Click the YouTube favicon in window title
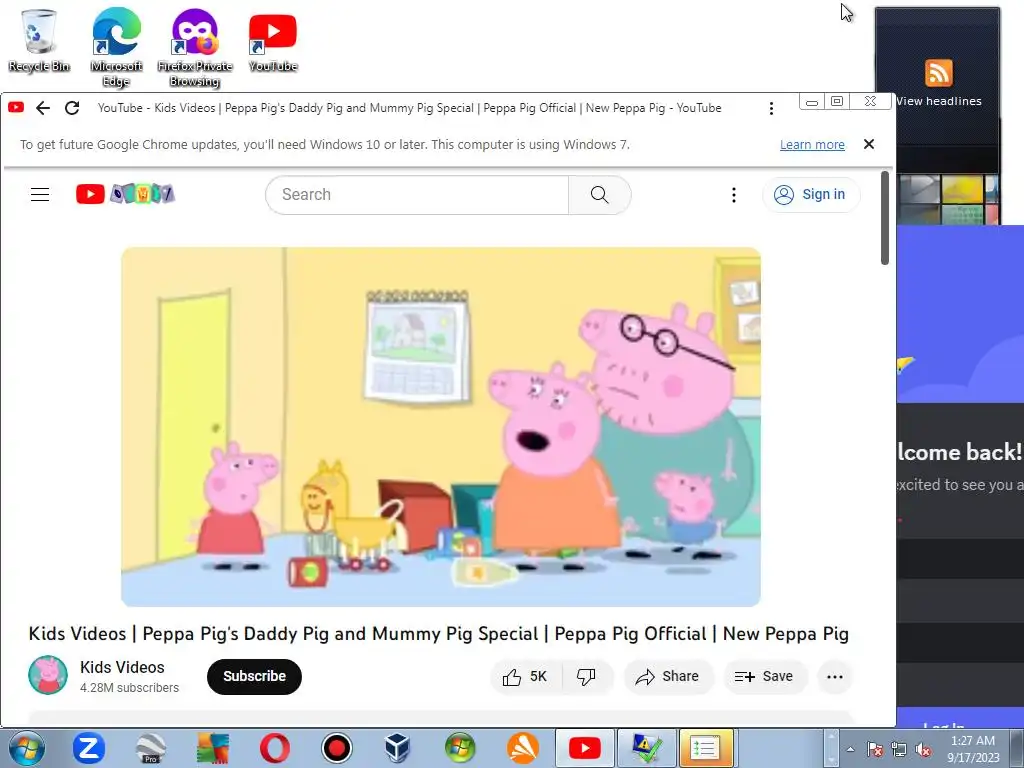Image resolution: width=1024 pixels, height=768 pixels. [16, 107]
